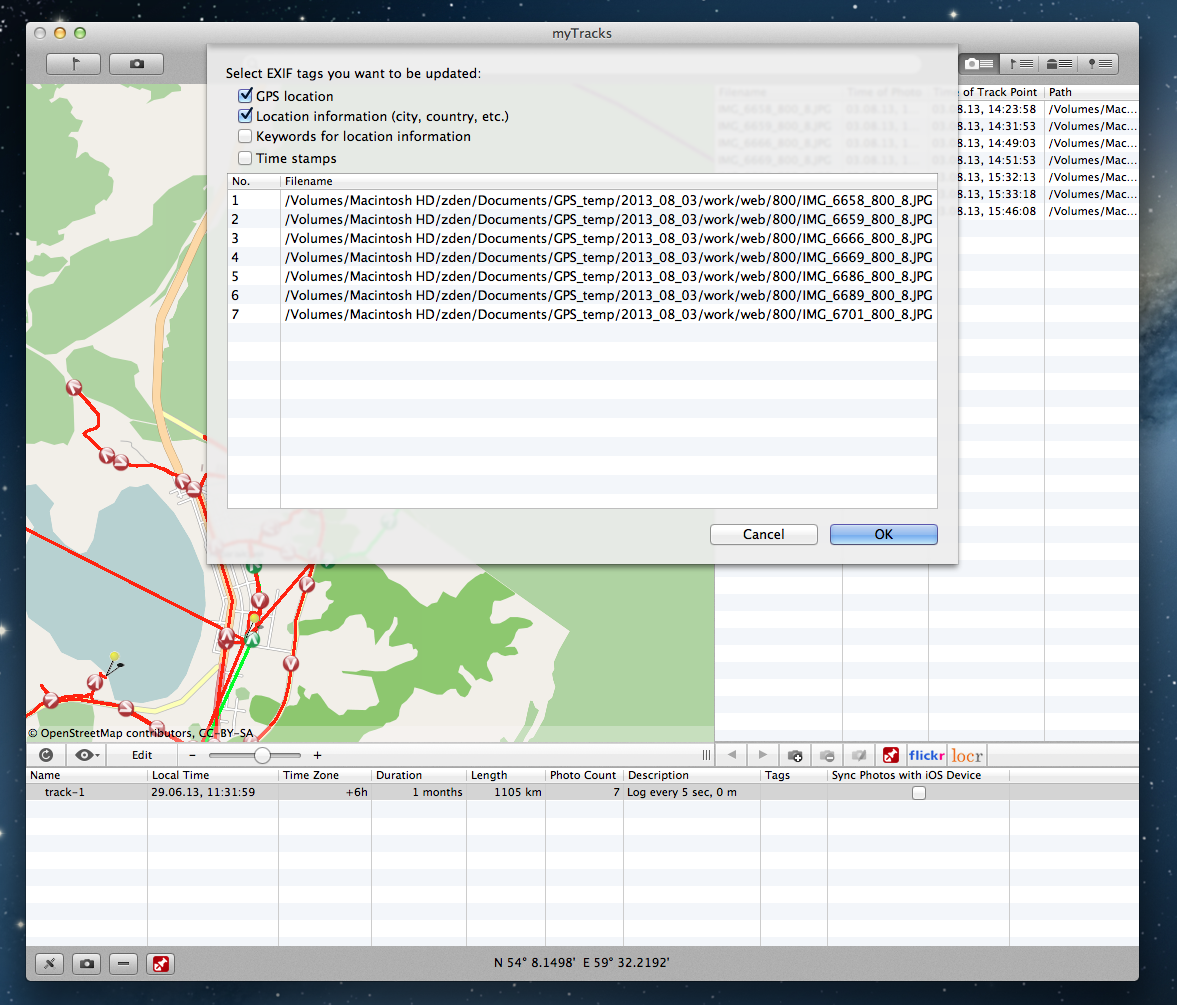Click the dimmed photo icon beside add photos
The image size is (1177, 1005).
point(827,756)
